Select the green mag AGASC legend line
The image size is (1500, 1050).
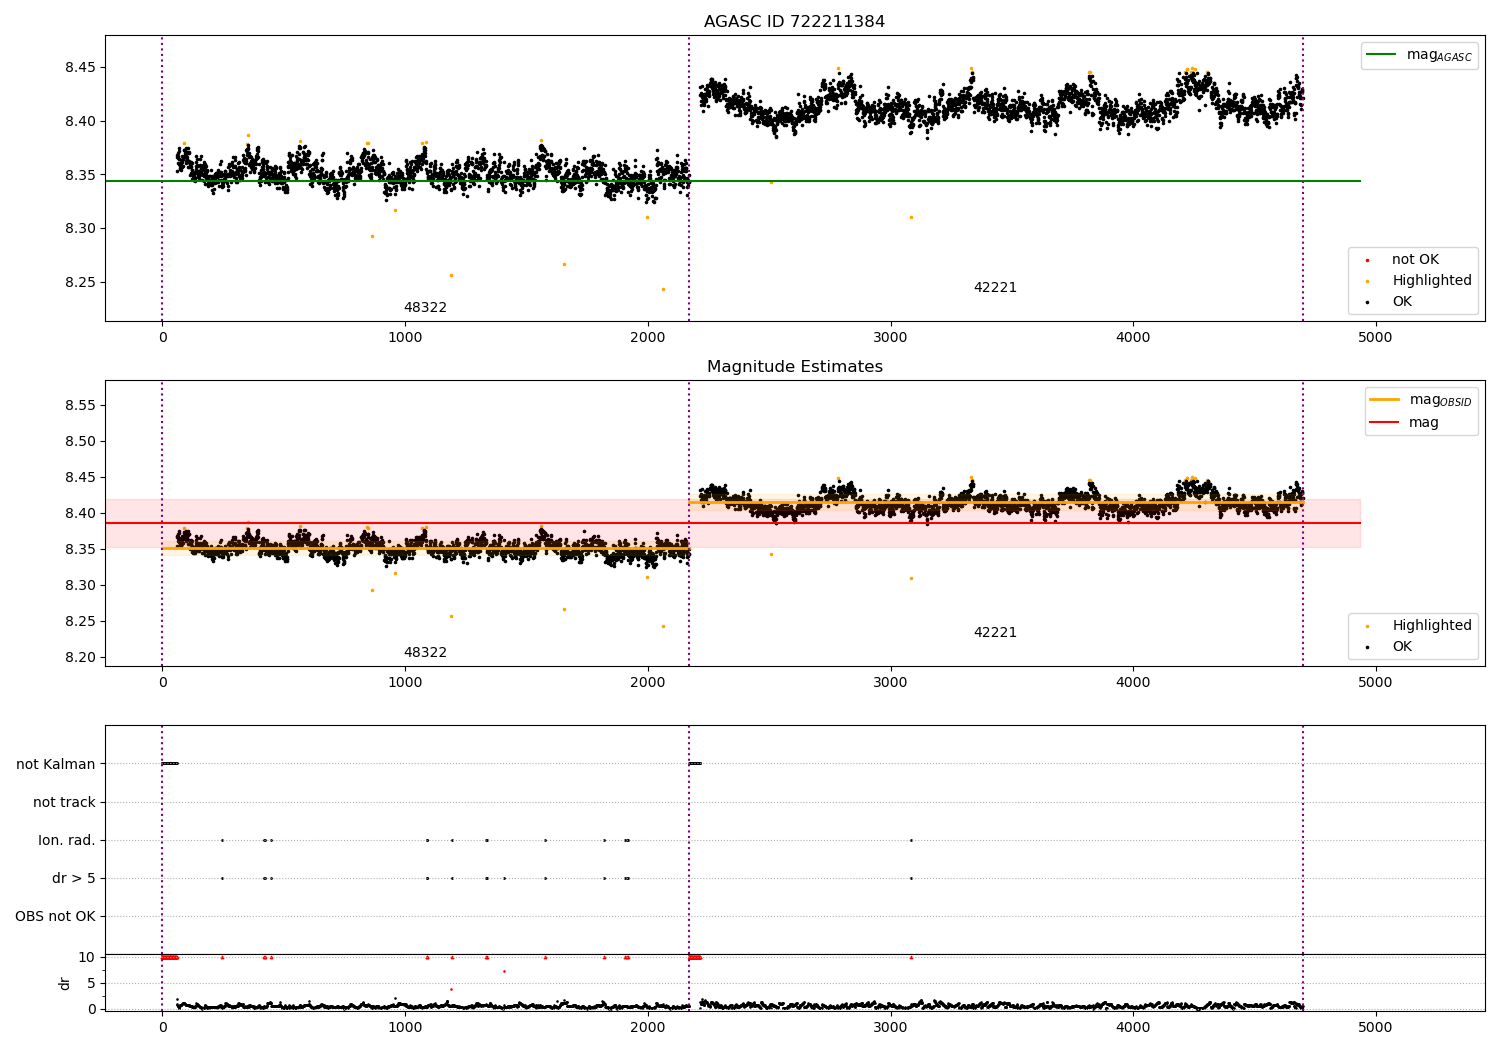click(x=1384, y=55)
